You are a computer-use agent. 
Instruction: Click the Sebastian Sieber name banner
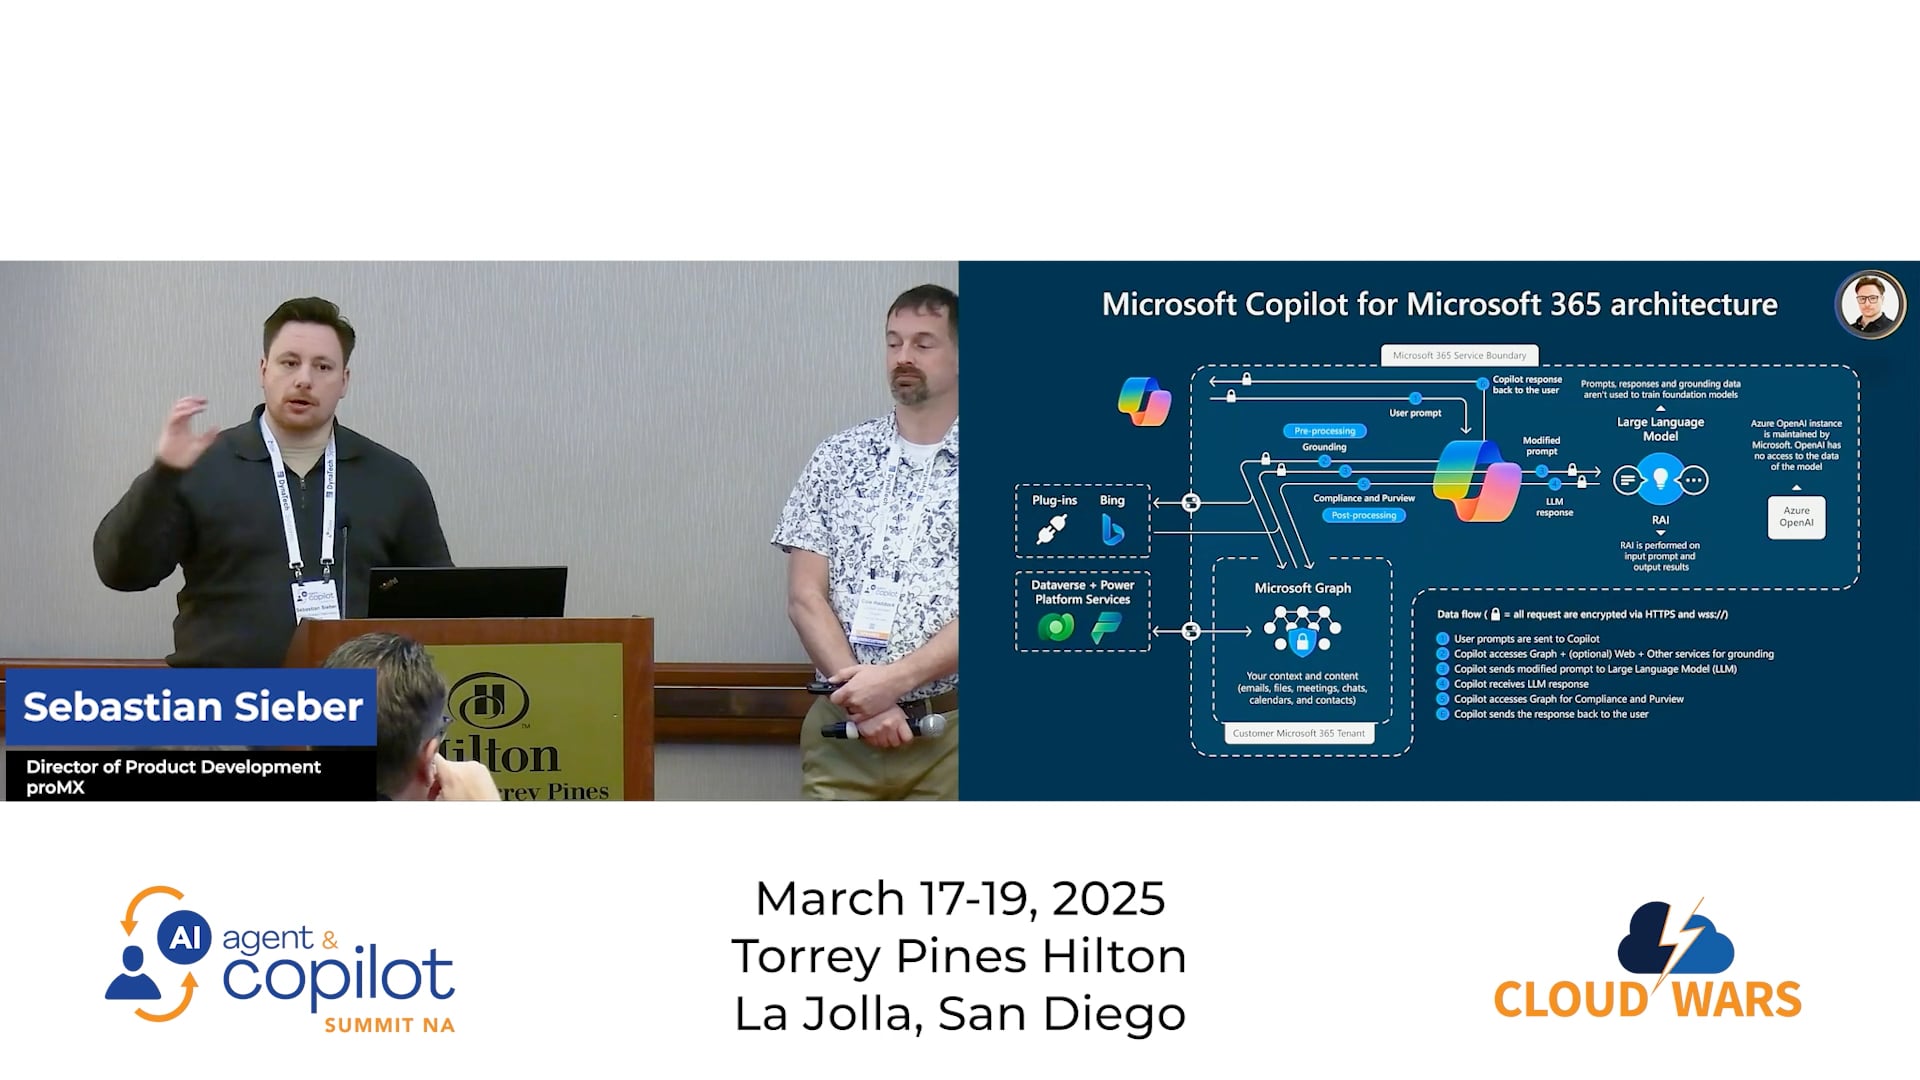(x=192, y=707)
